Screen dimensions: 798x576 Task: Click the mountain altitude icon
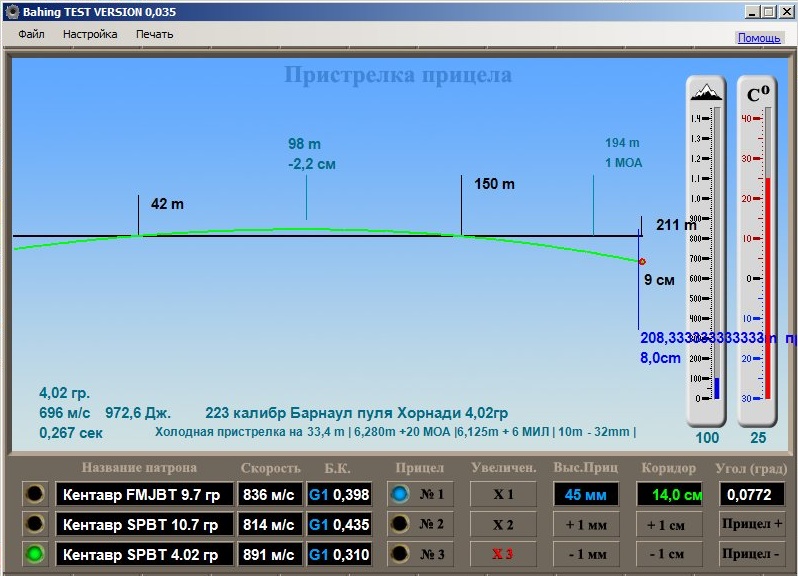707,92
